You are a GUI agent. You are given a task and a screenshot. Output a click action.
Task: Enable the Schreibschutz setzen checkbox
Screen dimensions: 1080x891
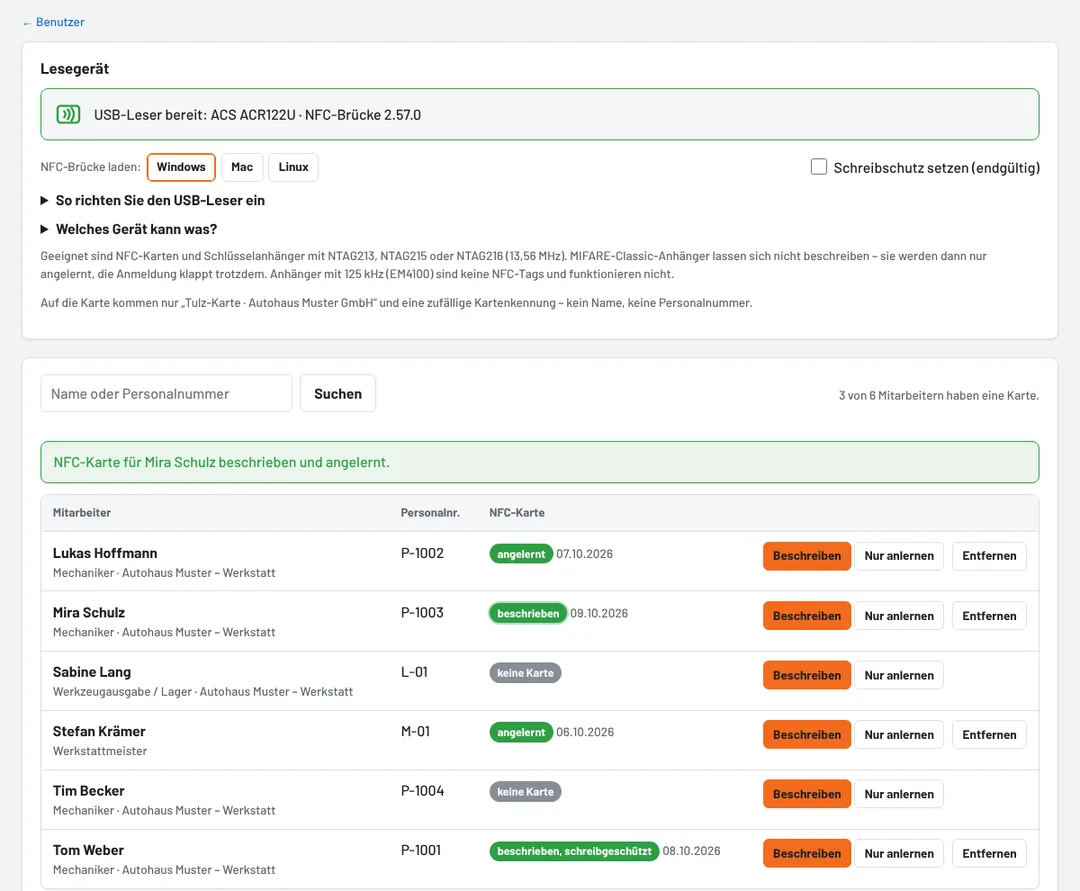[x=819, y=167]
